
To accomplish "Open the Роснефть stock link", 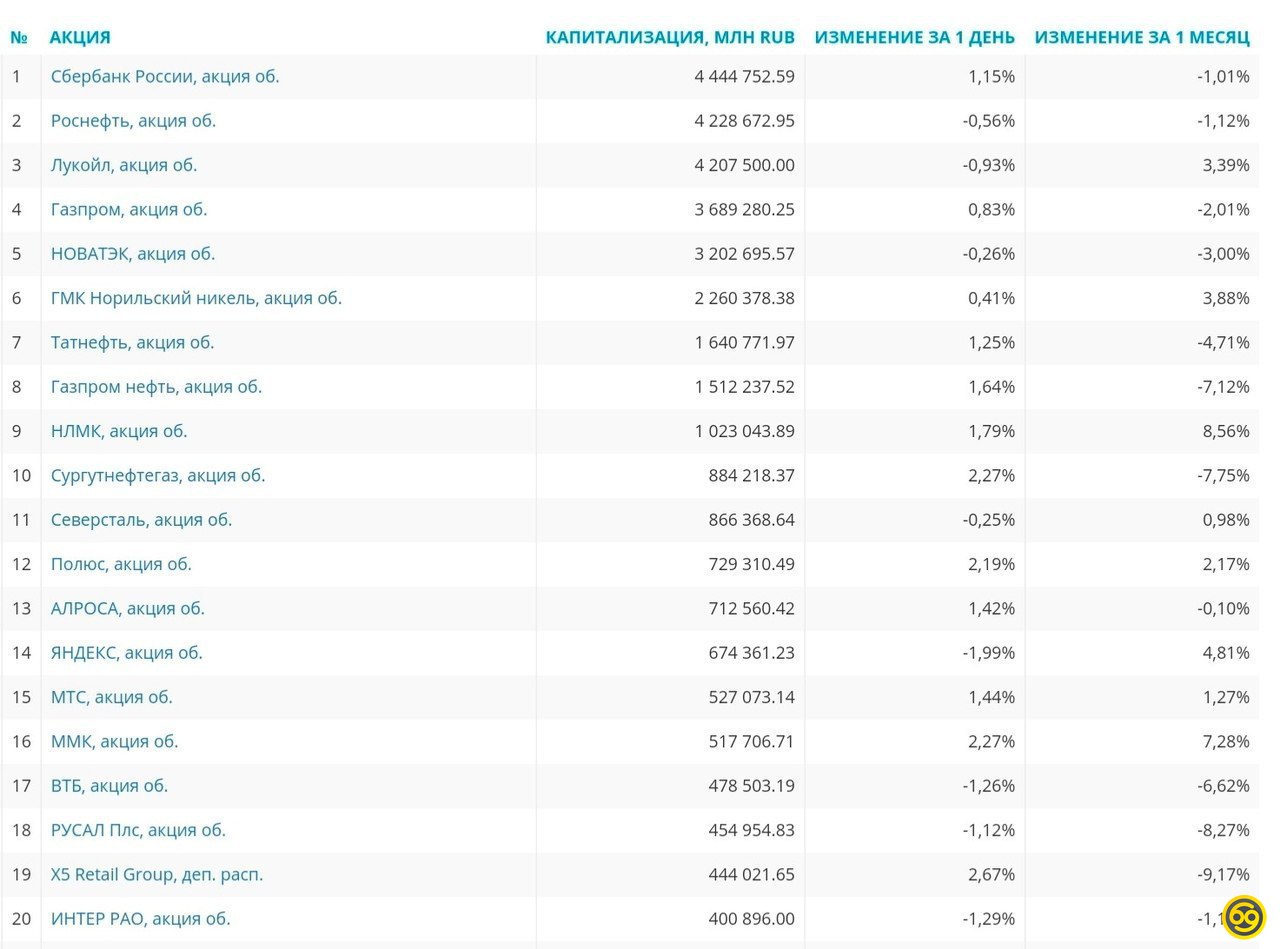I will (133, 121).
